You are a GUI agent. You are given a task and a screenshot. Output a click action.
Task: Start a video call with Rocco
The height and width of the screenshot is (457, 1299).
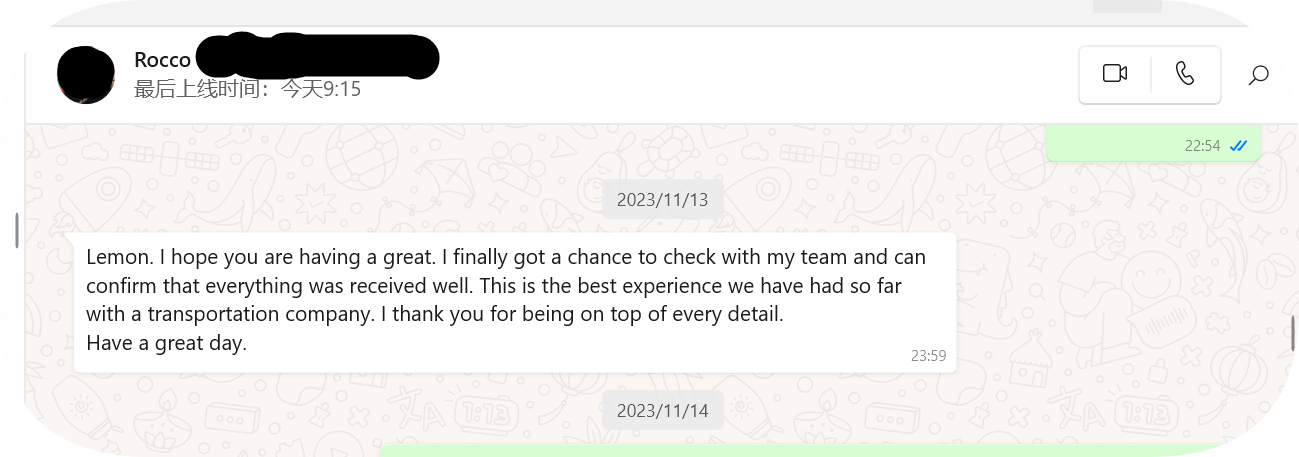[1115, 74]
